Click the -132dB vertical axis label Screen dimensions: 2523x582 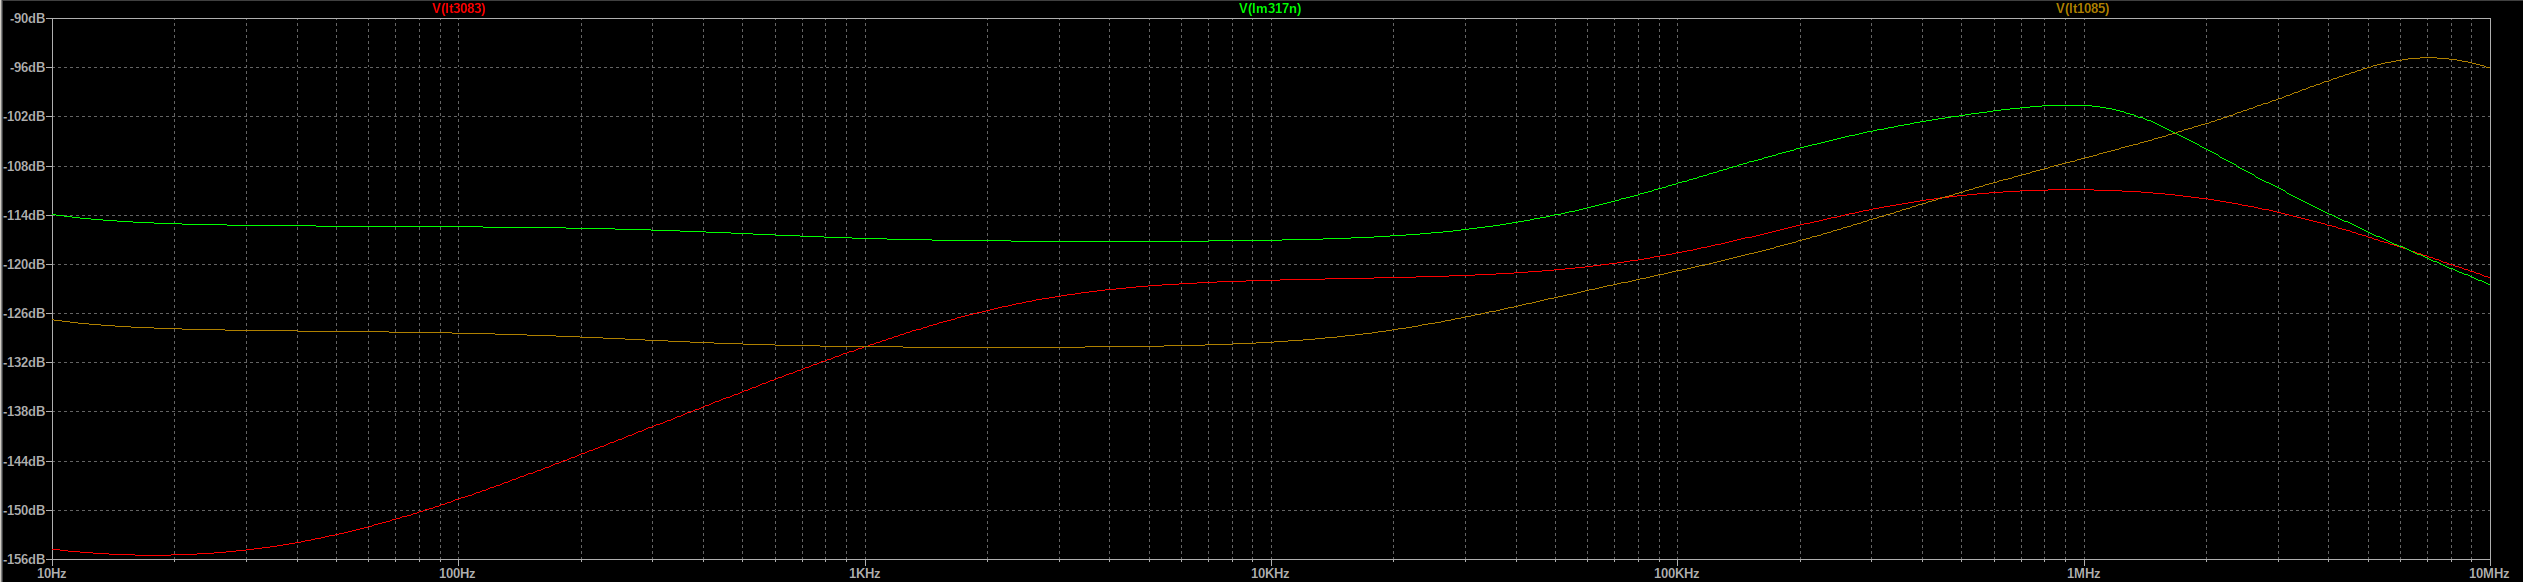(24, 362)
